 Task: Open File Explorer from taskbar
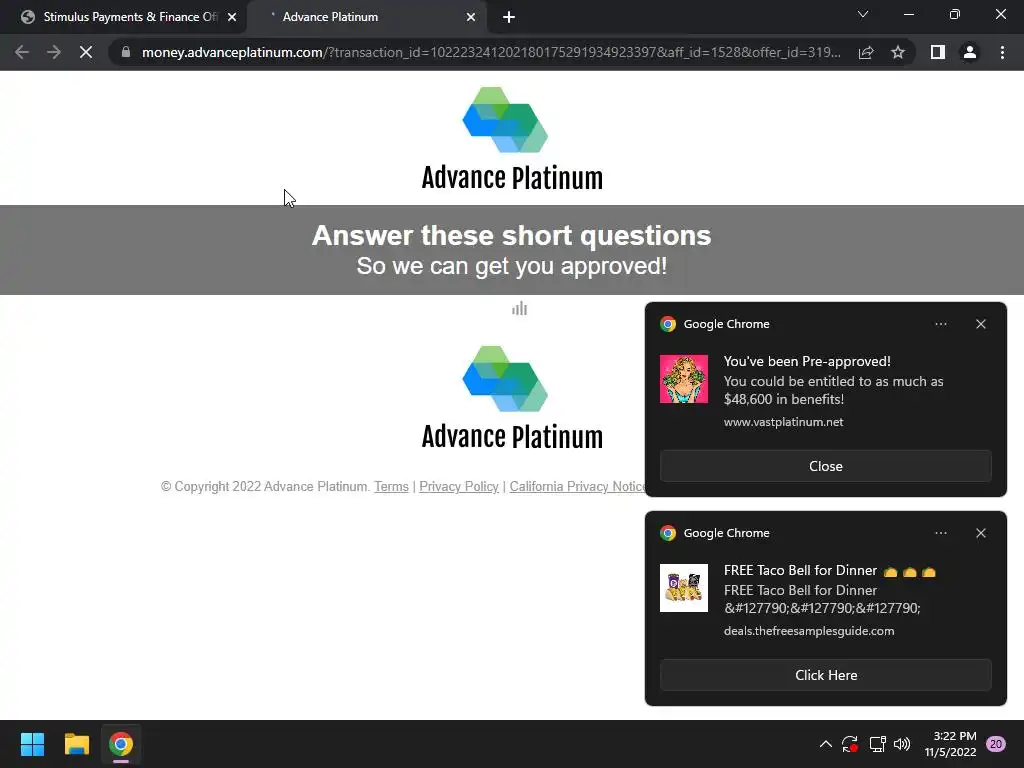click(x=76, y=744)
